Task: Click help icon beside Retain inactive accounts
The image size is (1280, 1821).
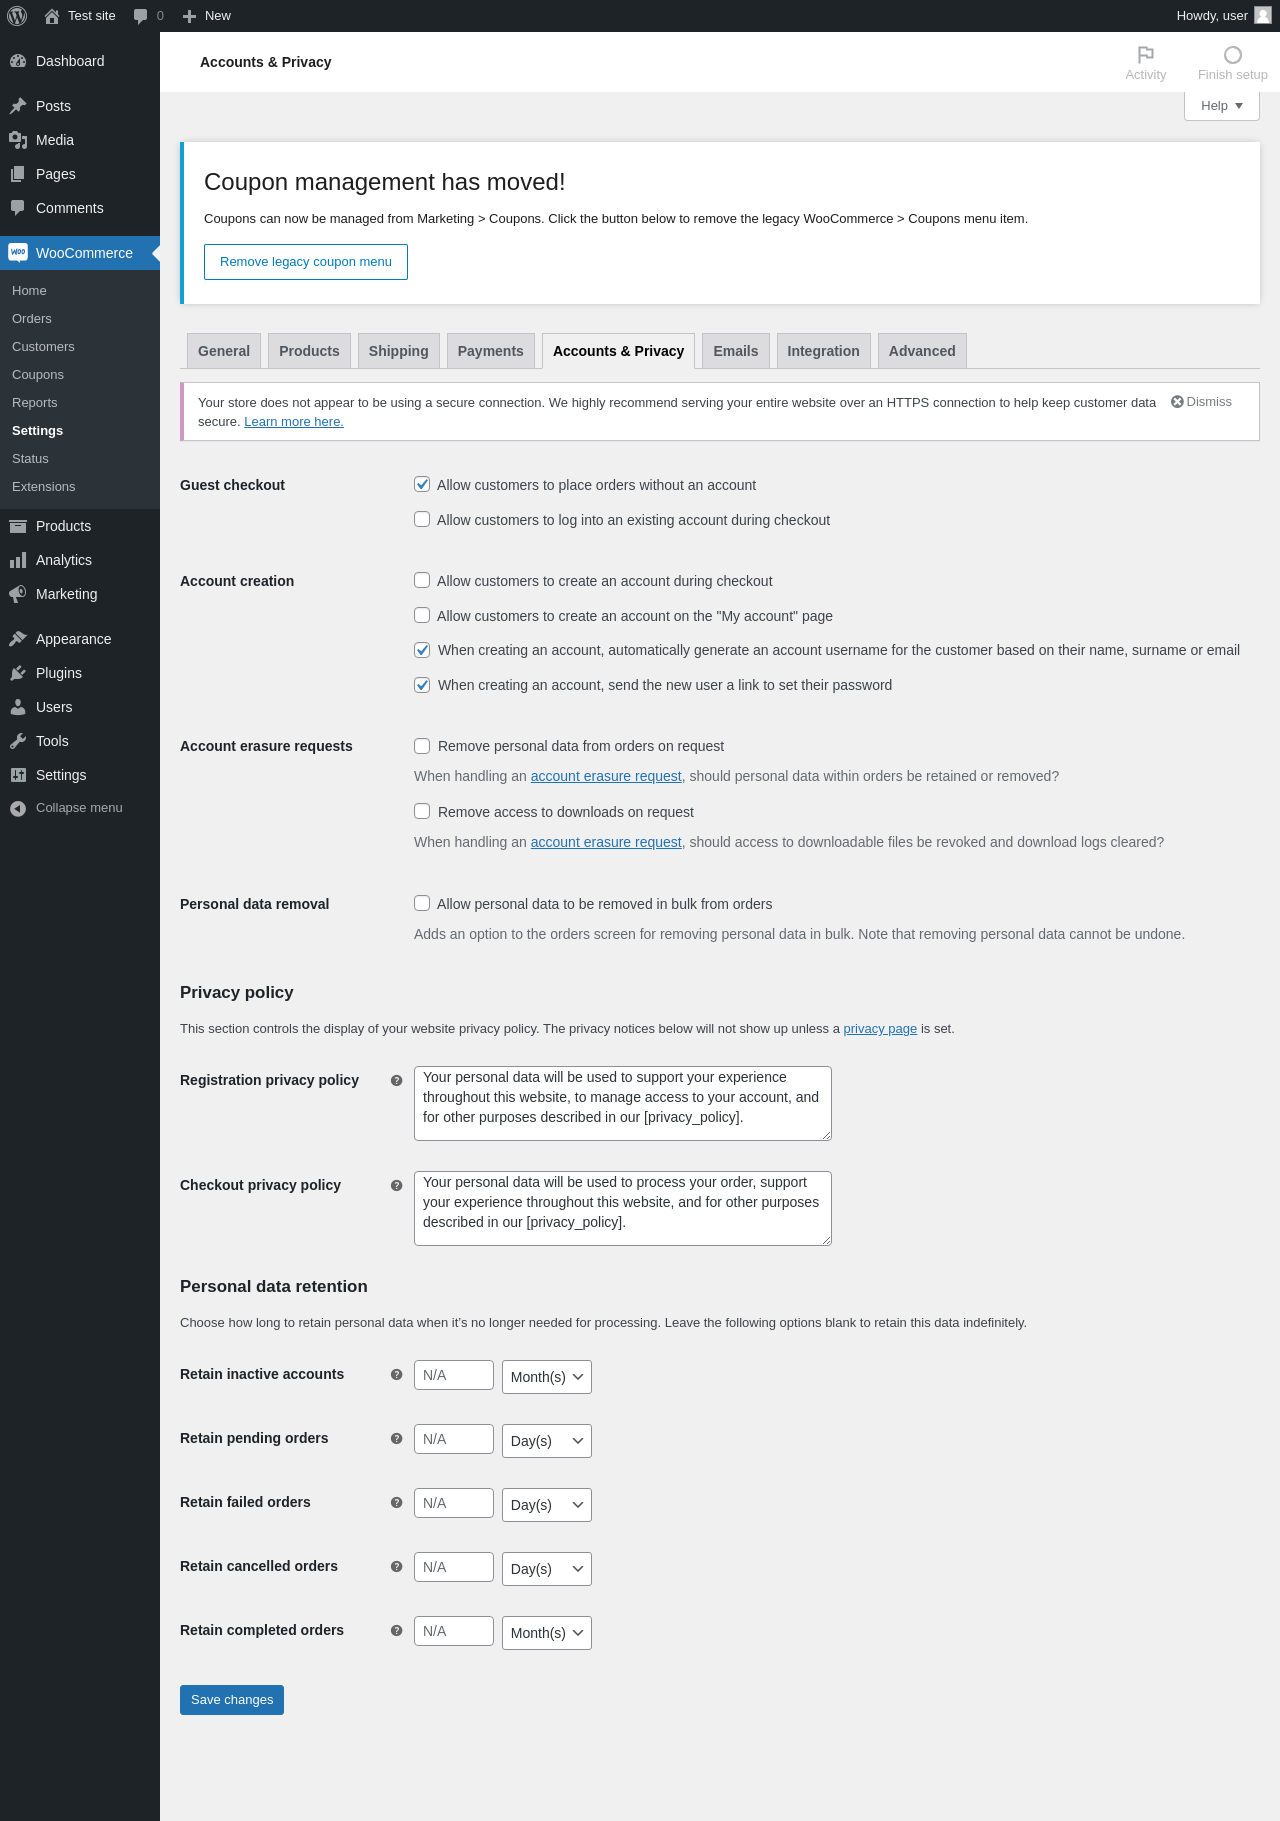Action: [396, 1374]
